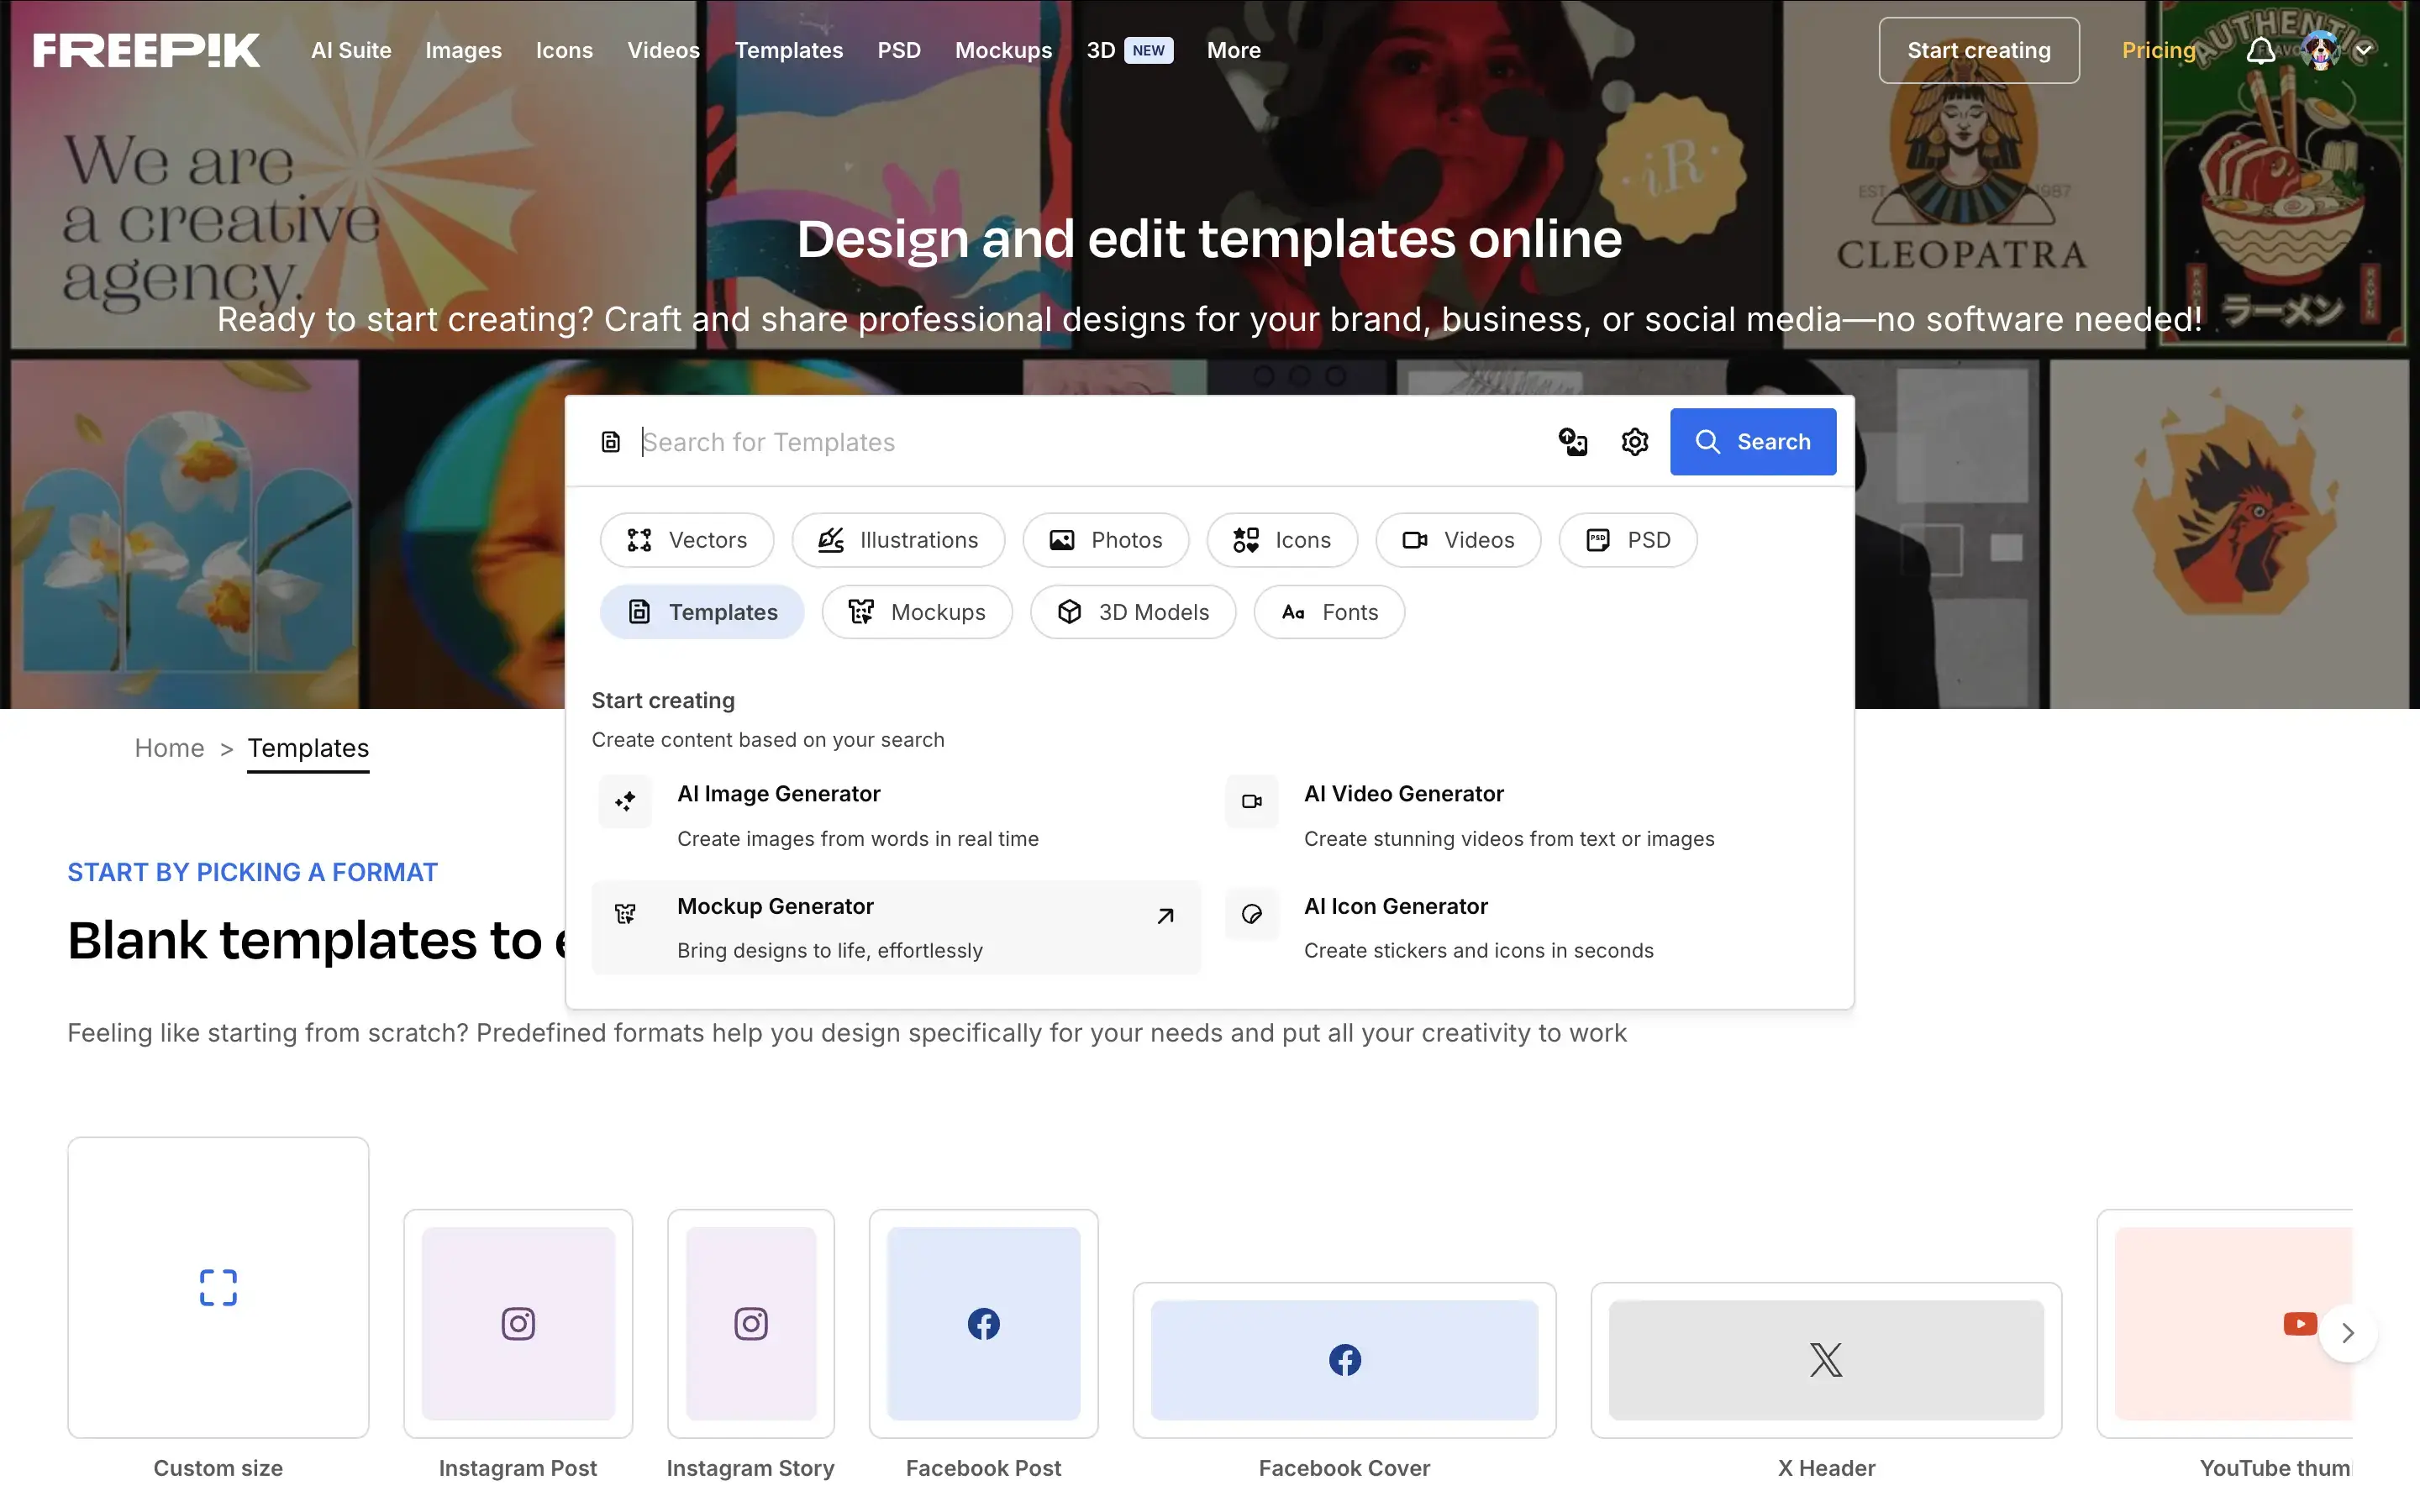This screenshot has width=2420, height=1512.
Task: Select the Illustrations filter chip
Action: pos(898,540)
